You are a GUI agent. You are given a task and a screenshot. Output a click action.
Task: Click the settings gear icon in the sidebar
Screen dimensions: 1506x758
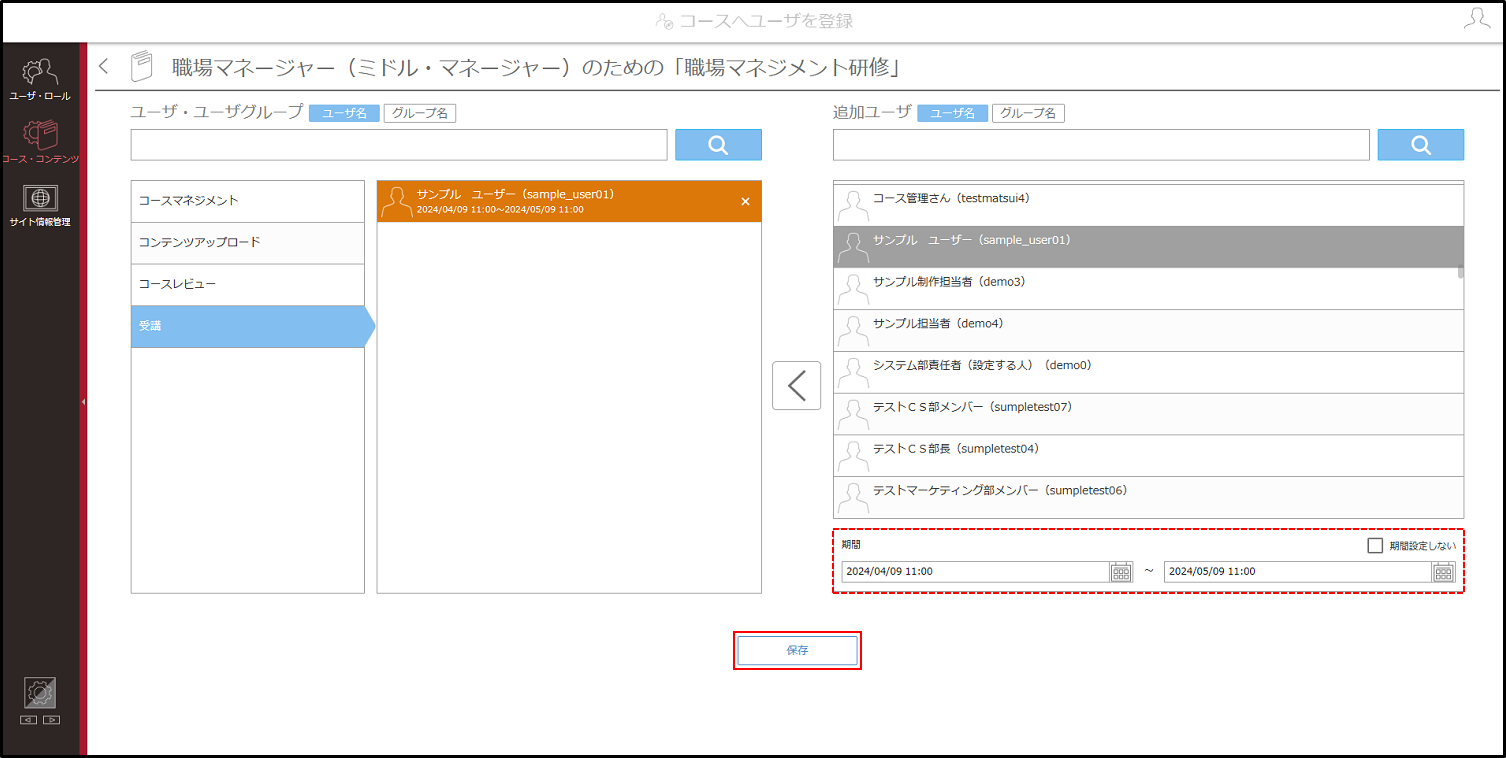click(40, 693)
